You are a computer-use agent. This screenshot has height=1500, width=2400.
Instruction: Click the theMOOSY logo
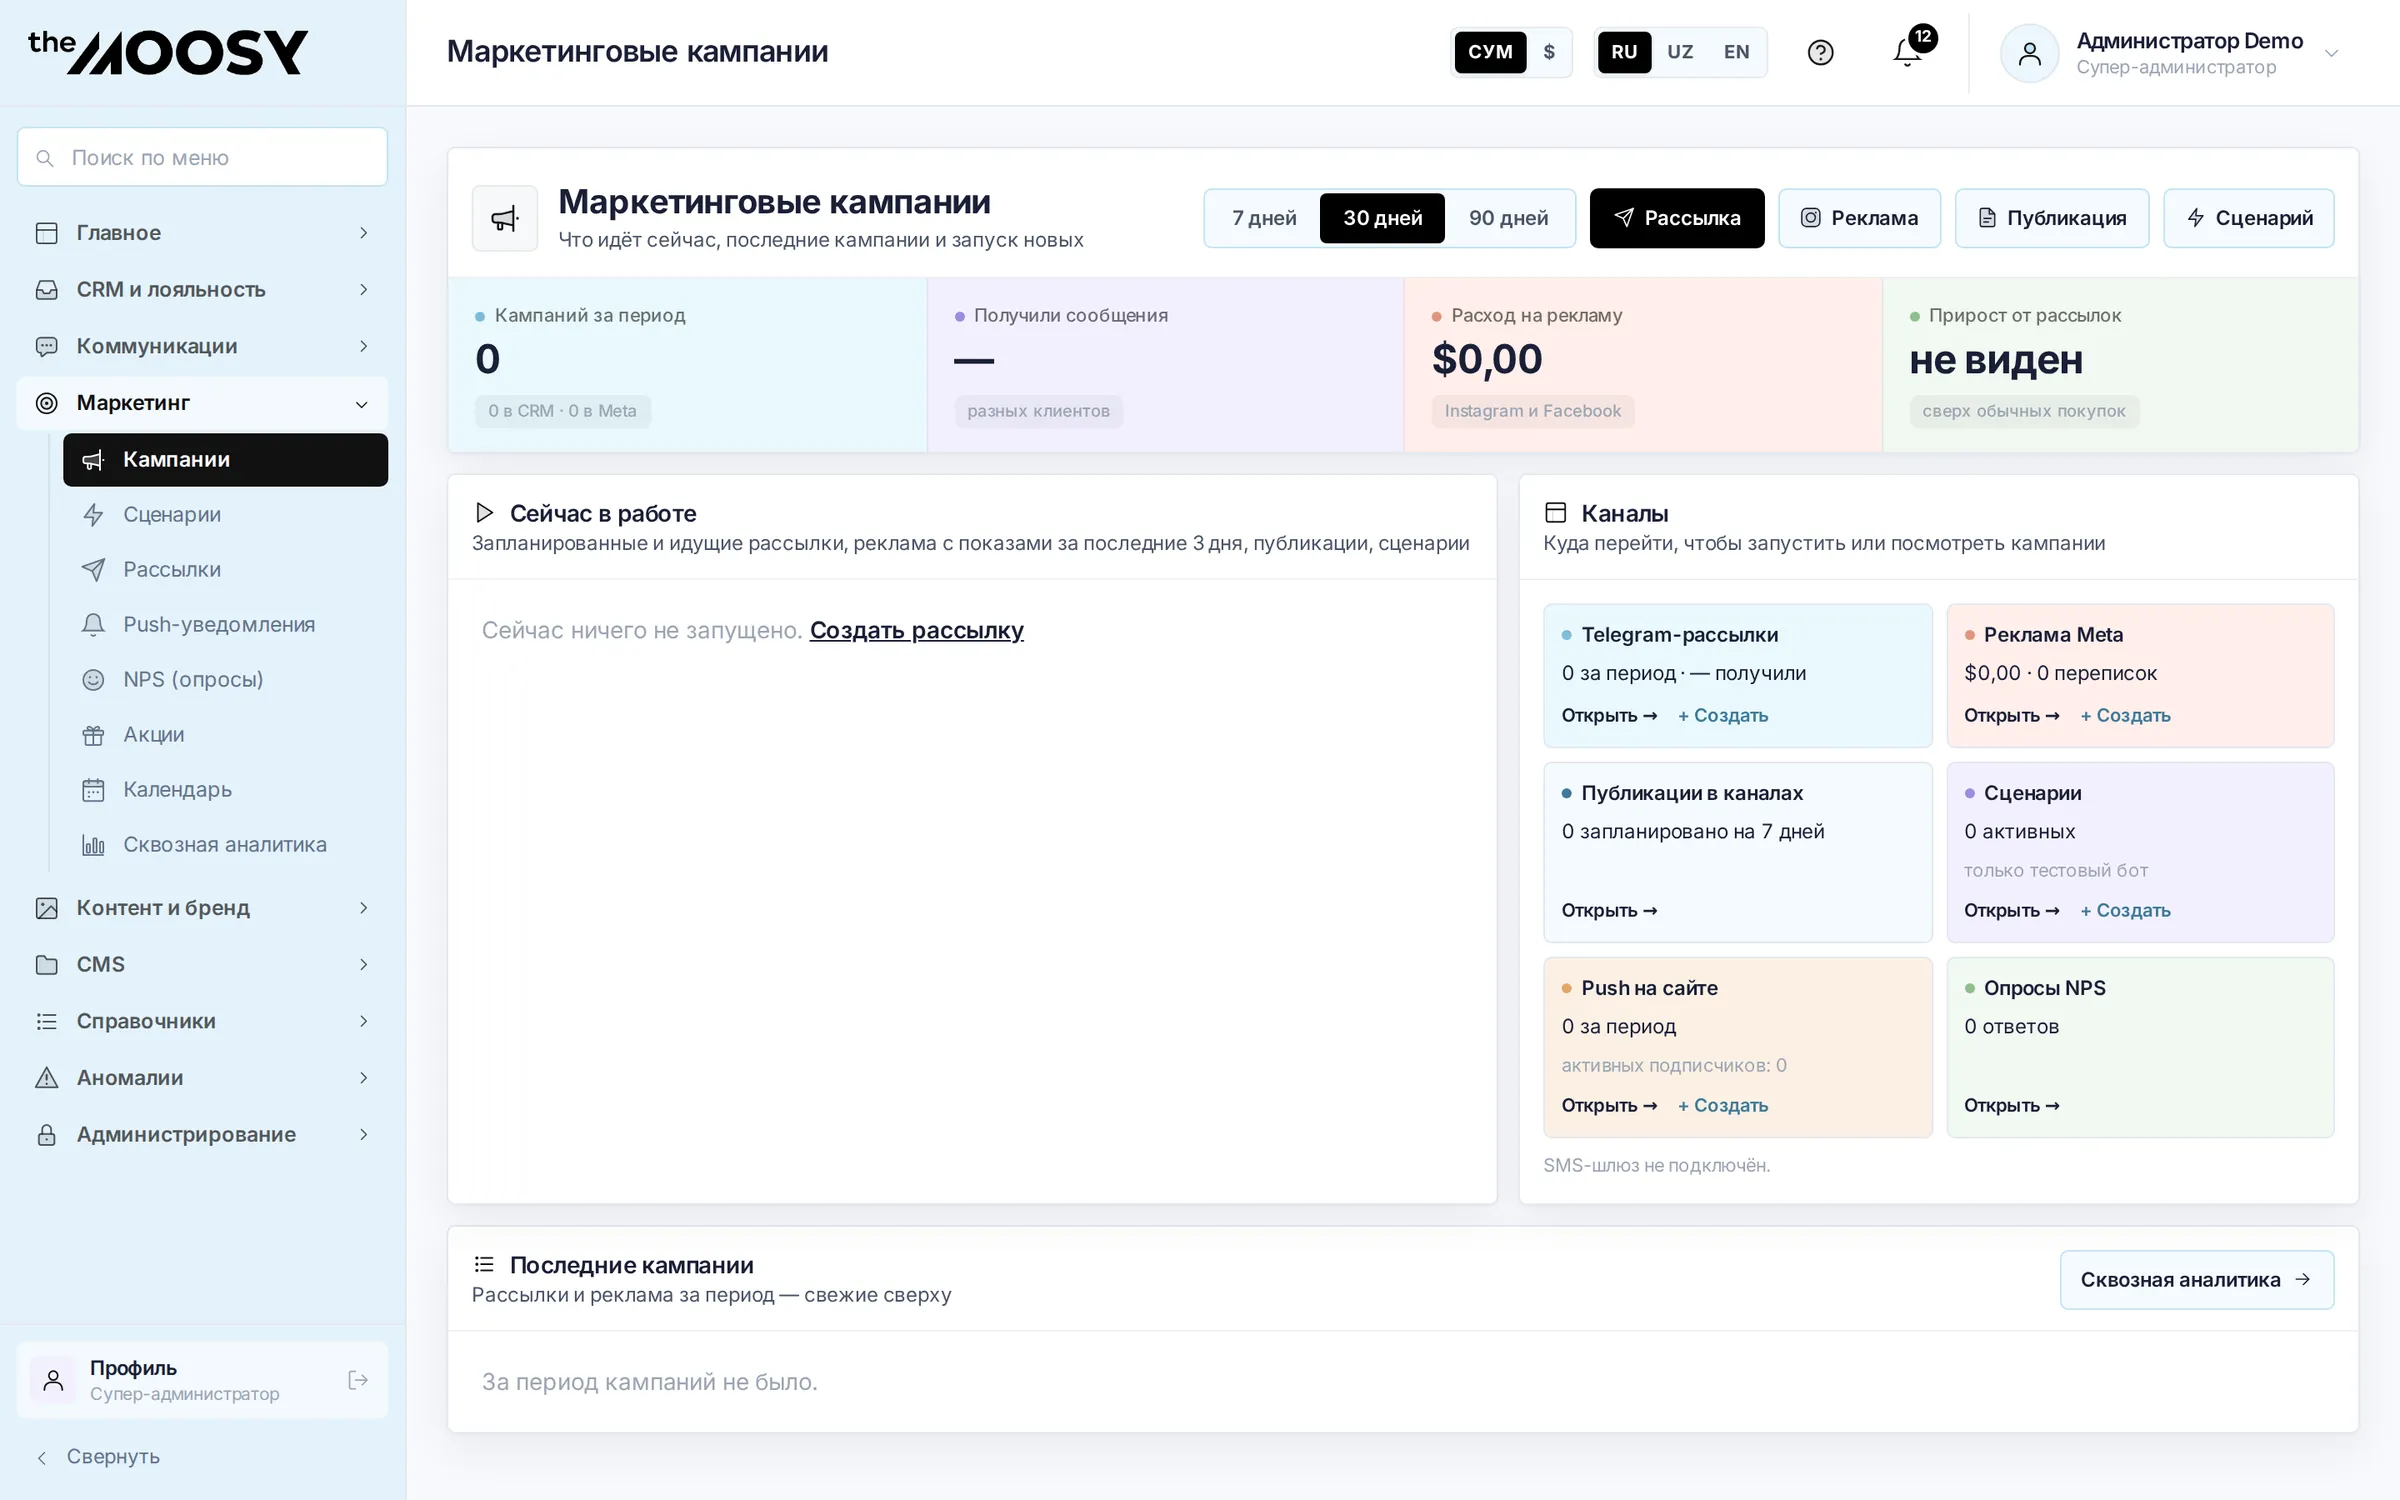(x=168, y=52)
